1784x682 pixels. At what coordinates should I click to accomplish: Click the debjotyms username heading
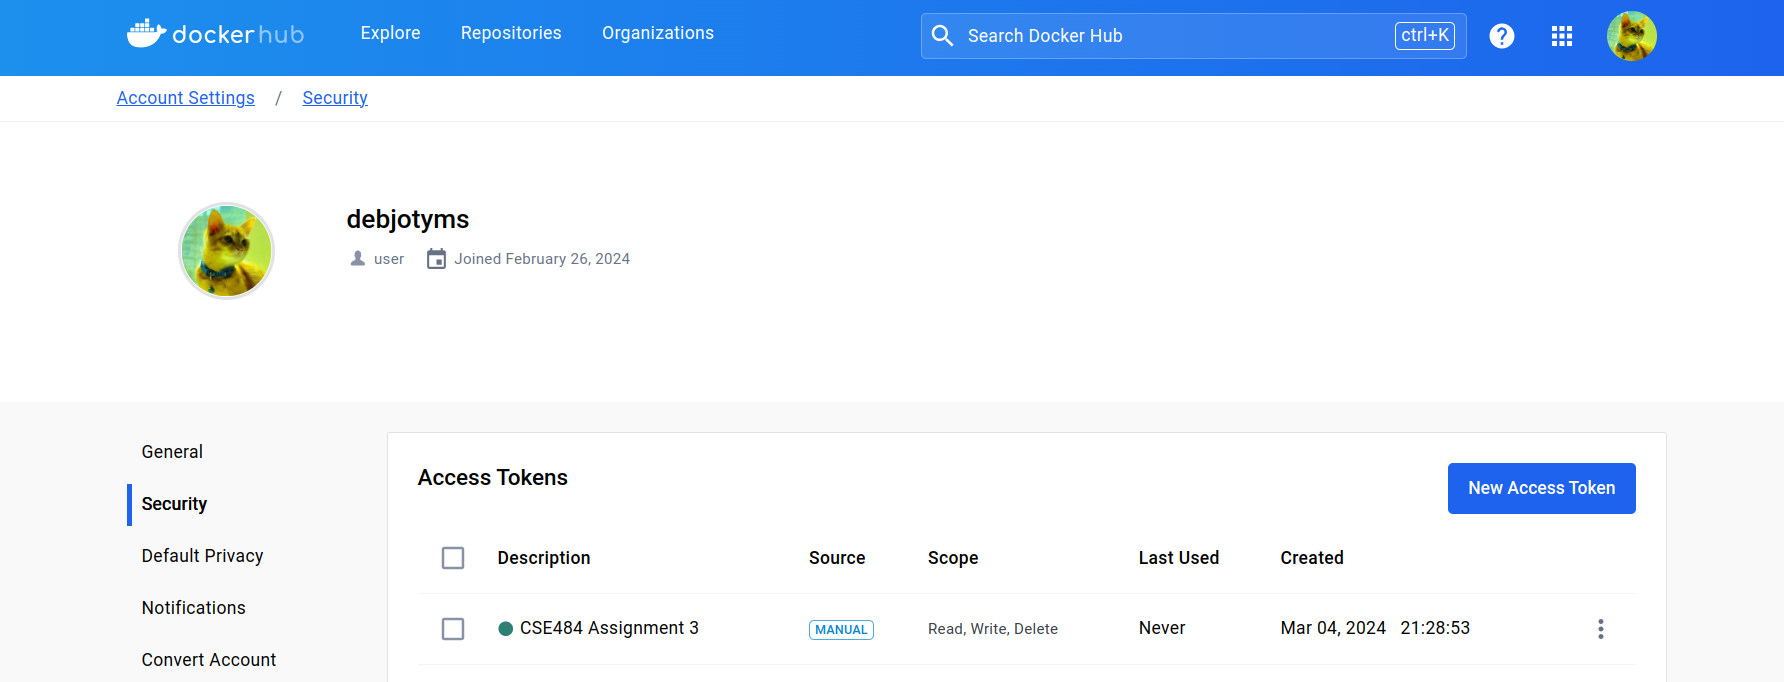[x=408, y=219]
